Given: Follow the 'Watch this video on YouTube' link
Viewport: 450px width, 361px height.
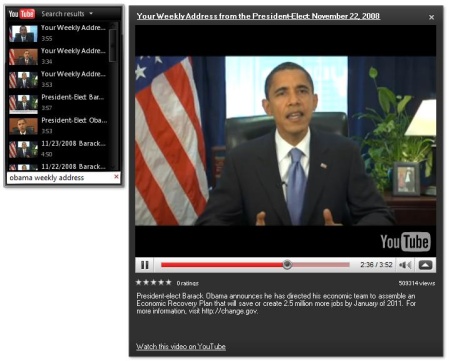Looking at the screenshot, I should click(181, 346).
